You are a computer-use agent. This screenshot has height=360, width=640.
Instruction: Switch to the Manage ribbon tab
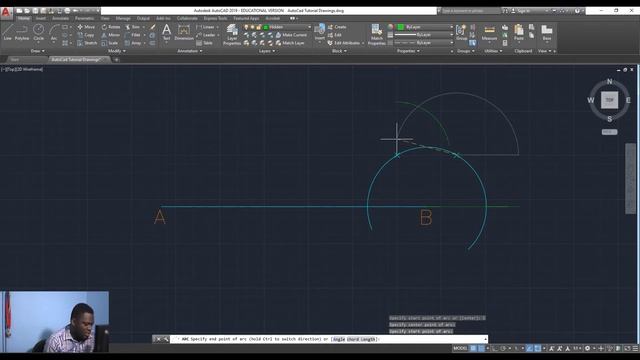[123, 18]
